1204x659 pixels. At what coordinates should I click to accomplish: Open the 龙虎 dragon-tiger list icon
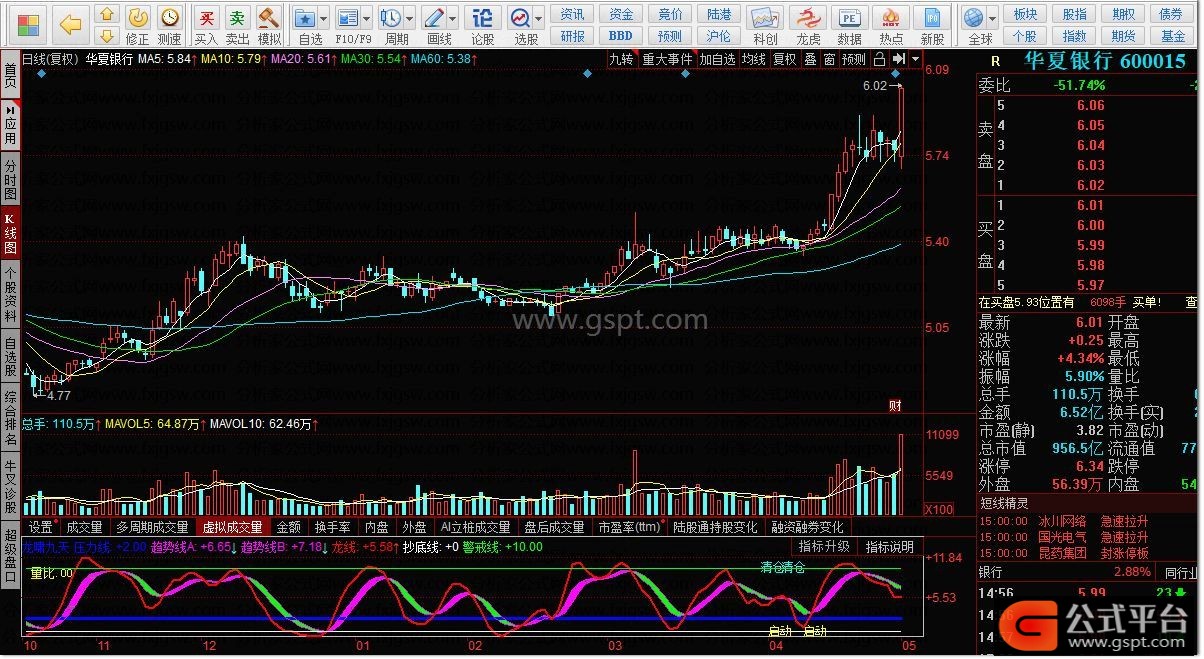[x=808, y=25]
